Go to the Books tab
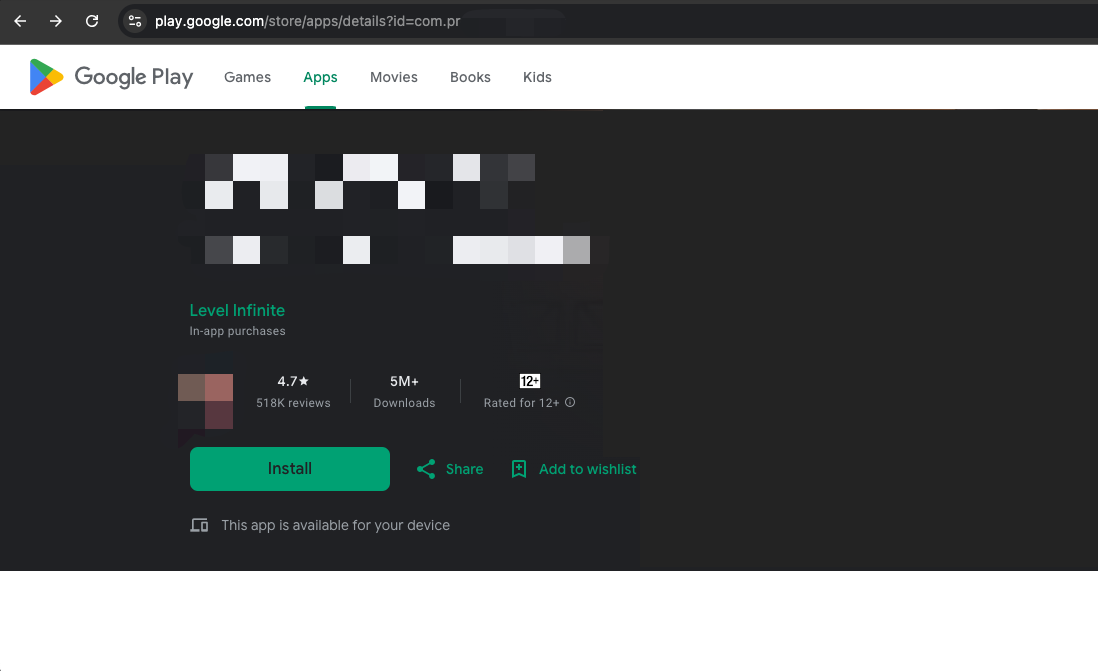The width and height of the screenshot is (1098, 671). (470, 77)
